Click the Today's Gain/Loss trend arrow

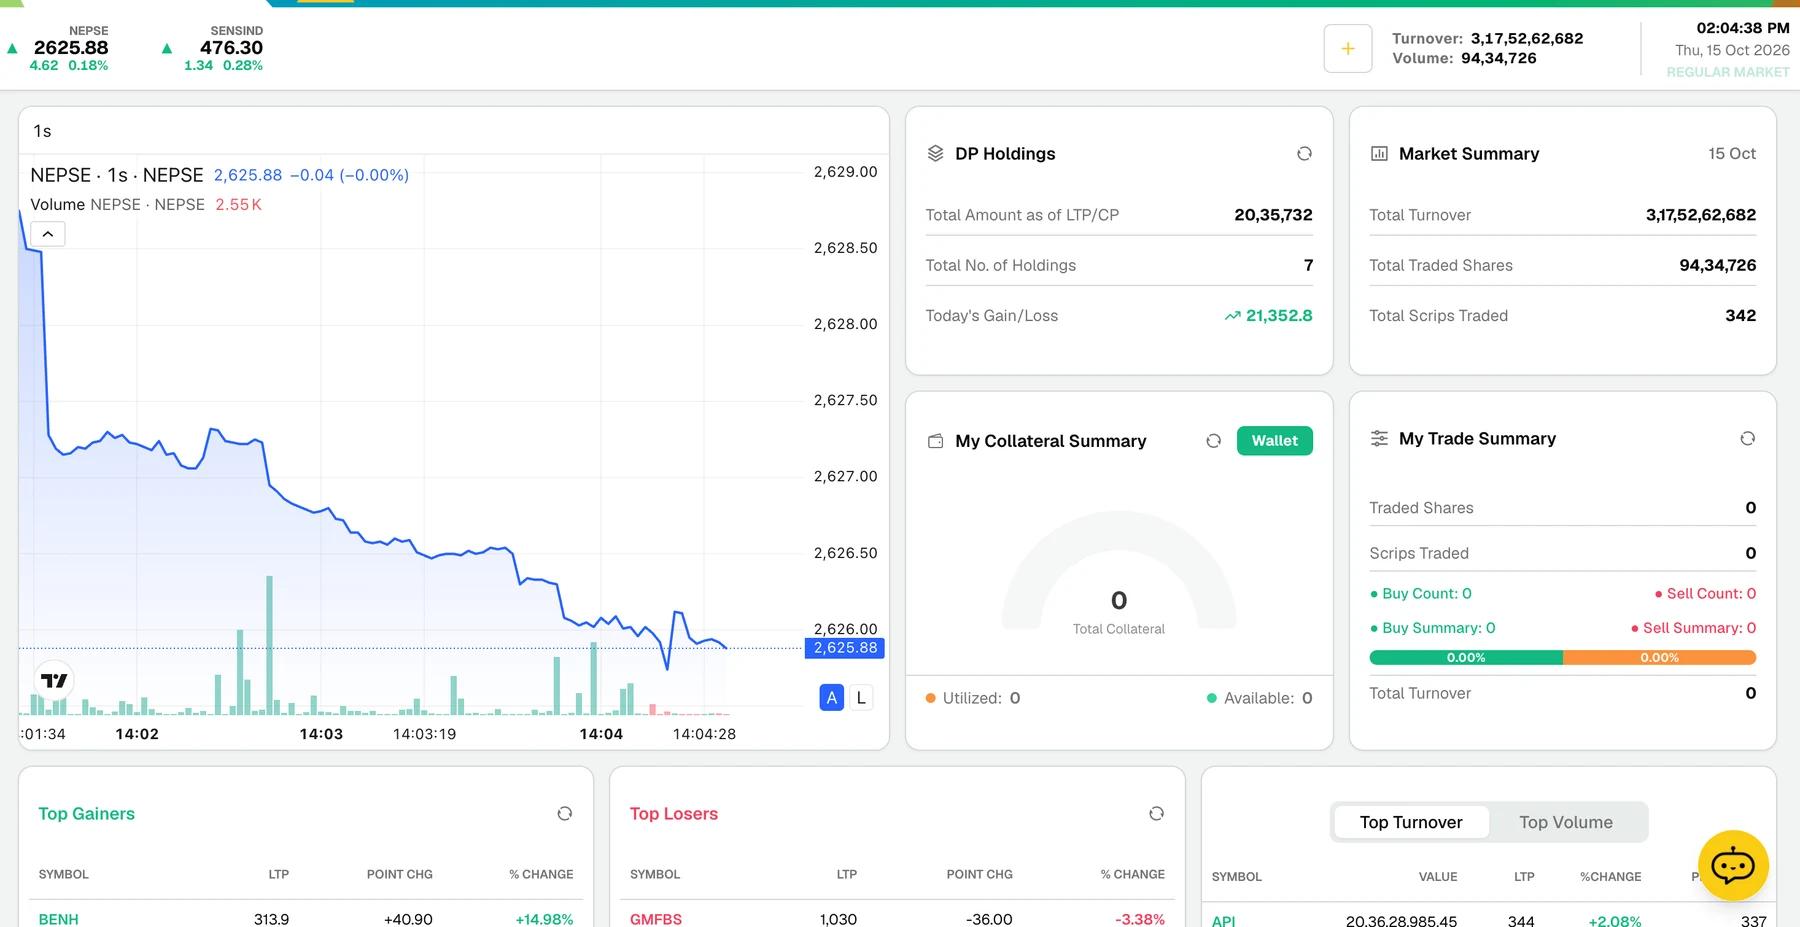[x=1232, y=316]
